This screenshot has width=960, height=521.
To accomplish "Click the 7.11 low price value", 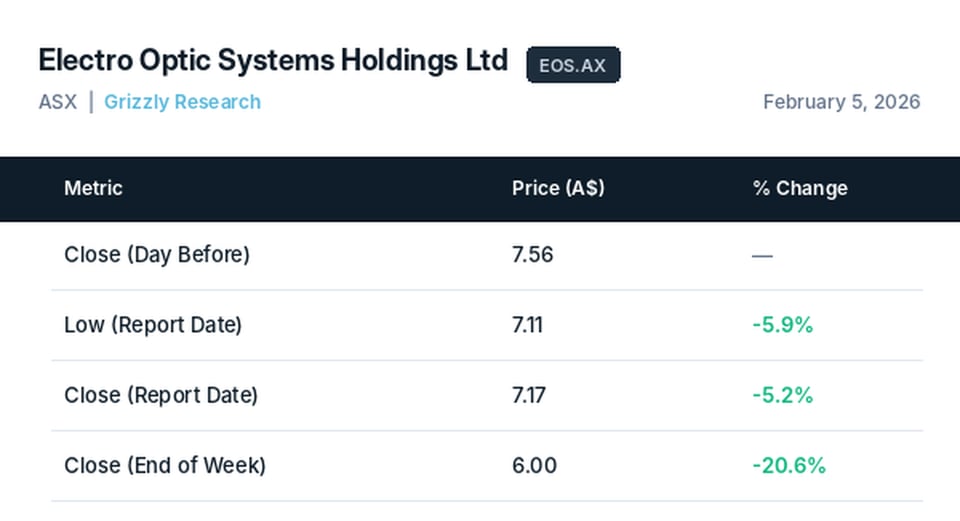I will 527,325.
